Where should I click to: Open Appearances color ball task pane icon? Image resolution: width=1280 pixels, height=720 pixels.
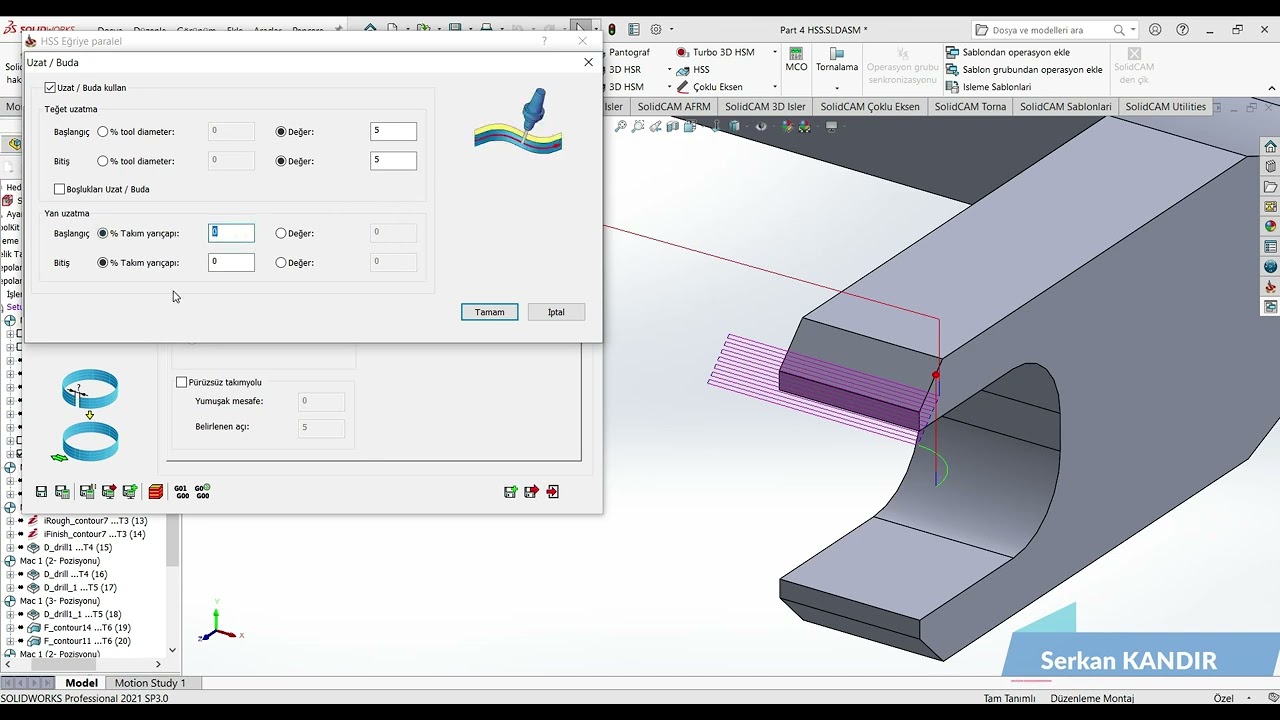click(x=1270, y=227)
